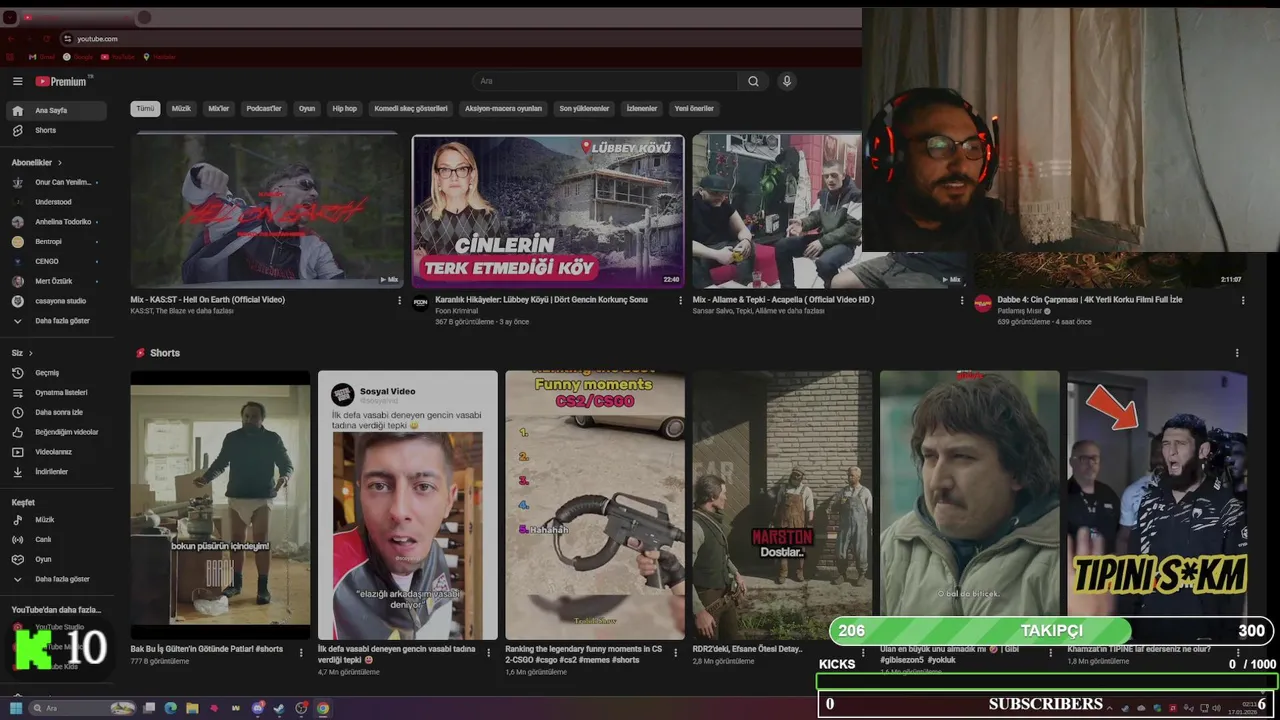Expand Daha fazla göster under Abonelikler
This screenshot has width=1280, height=720.
pos(56,321)
